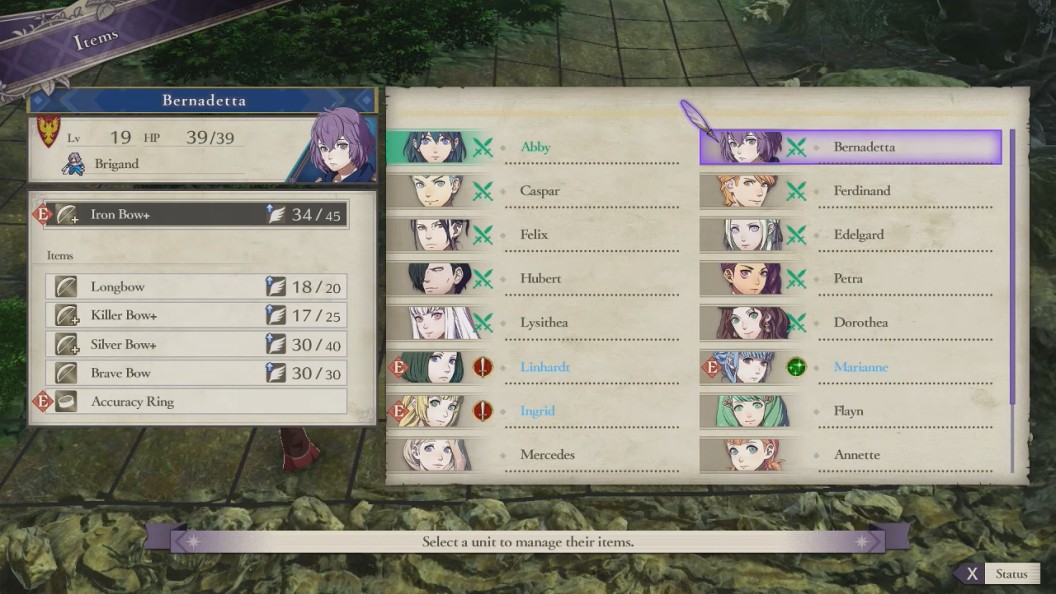Select the Silver Bow+ inventory entry
Viewport: 1056px width, 594px height.
tap(196, 344)
